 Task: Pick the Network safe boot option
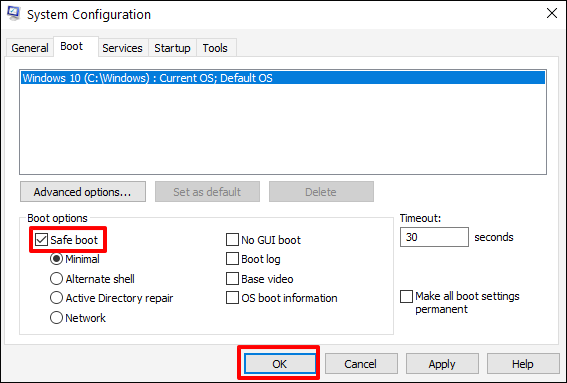[56, 318]
